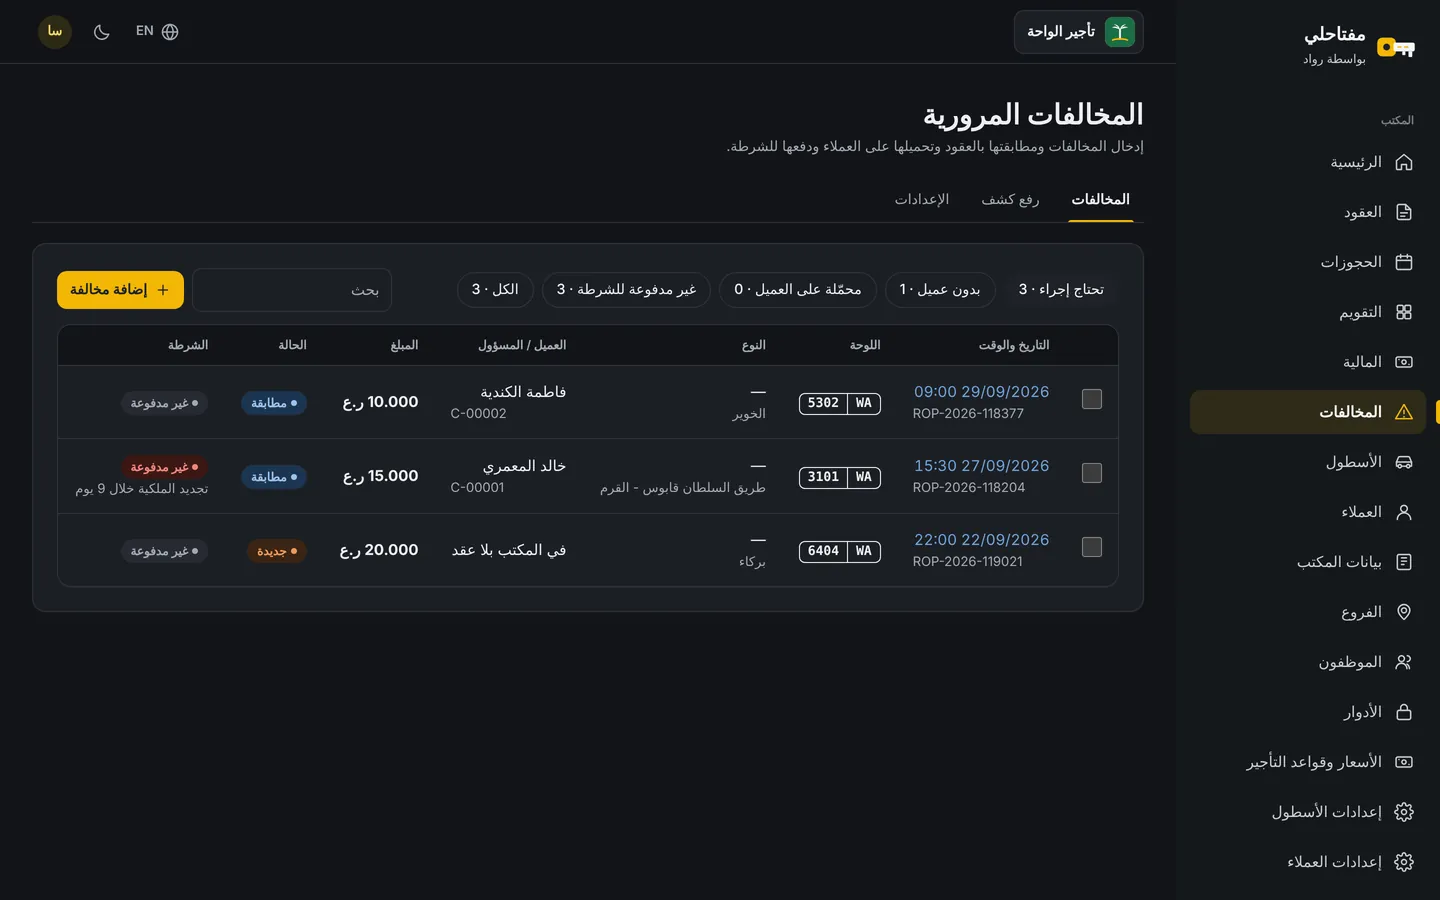Click the إضافة مخالفة button
This screenshot has height=900, width=1440.
pyautogui.click(x=120, y=290)
